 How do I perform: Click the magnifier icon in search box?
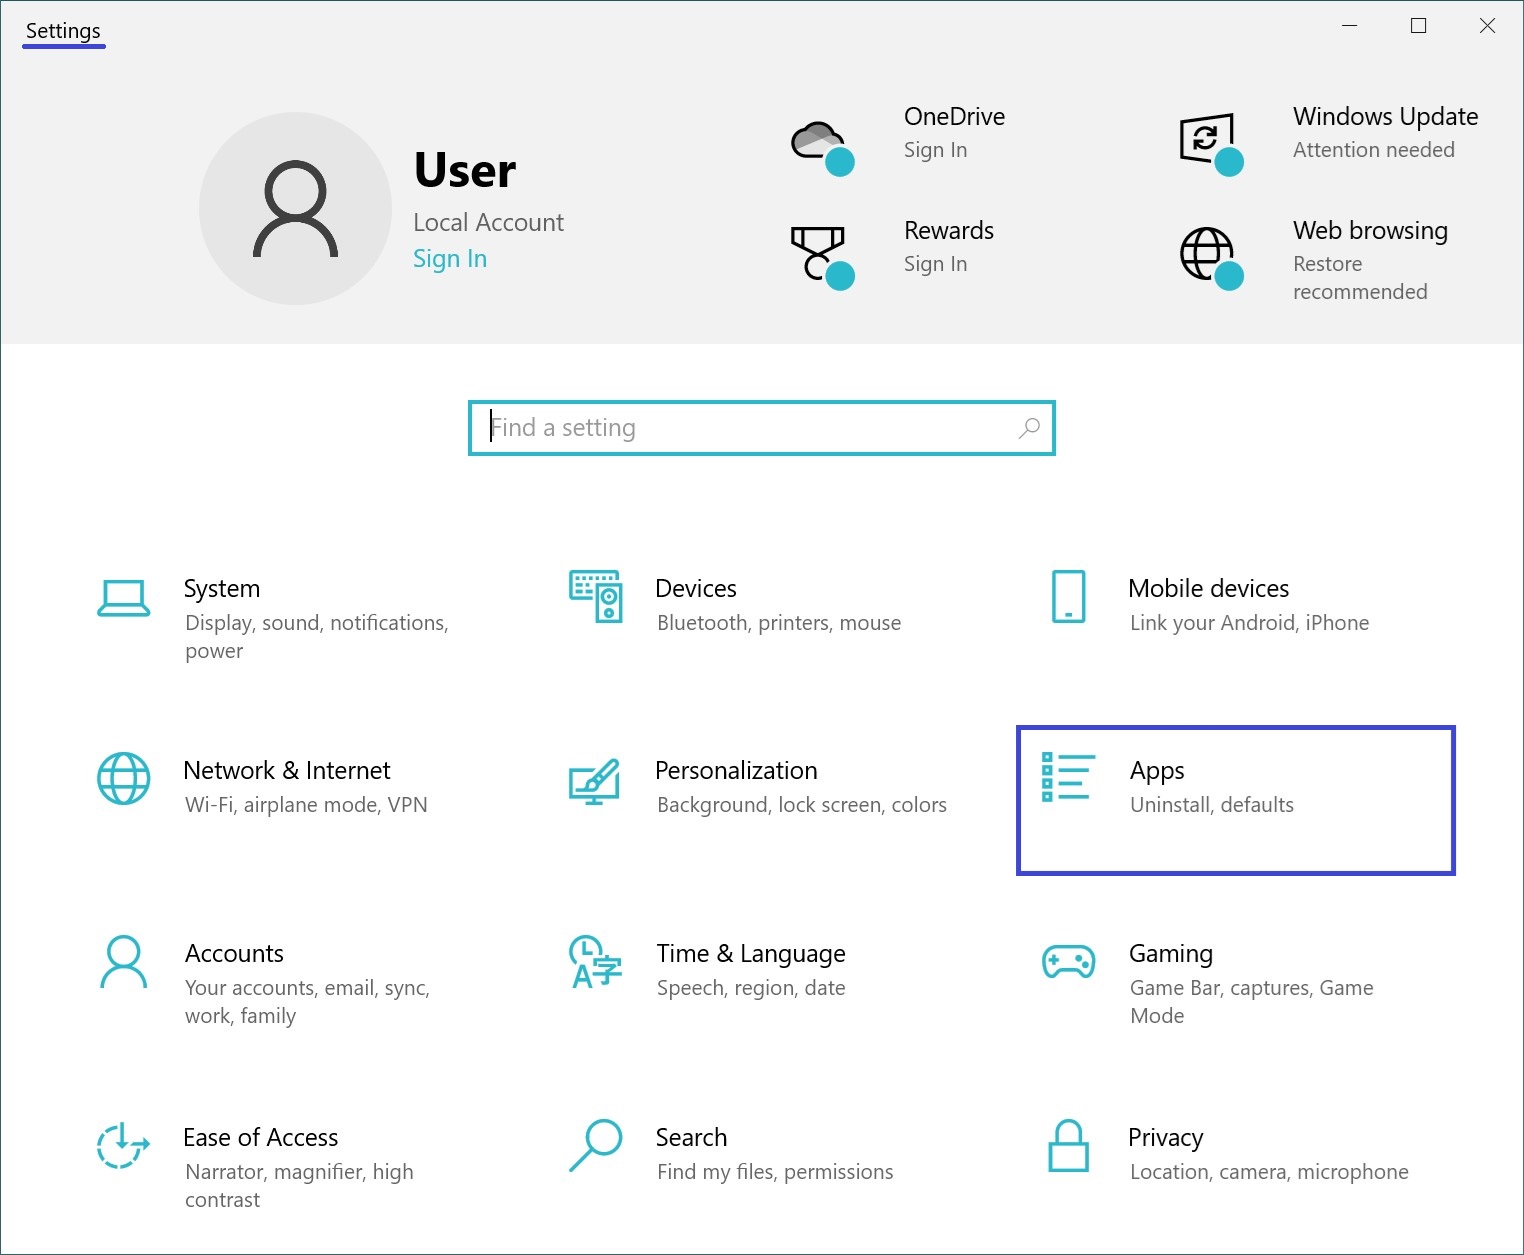pyautogui.click(x=1029, y=428)
